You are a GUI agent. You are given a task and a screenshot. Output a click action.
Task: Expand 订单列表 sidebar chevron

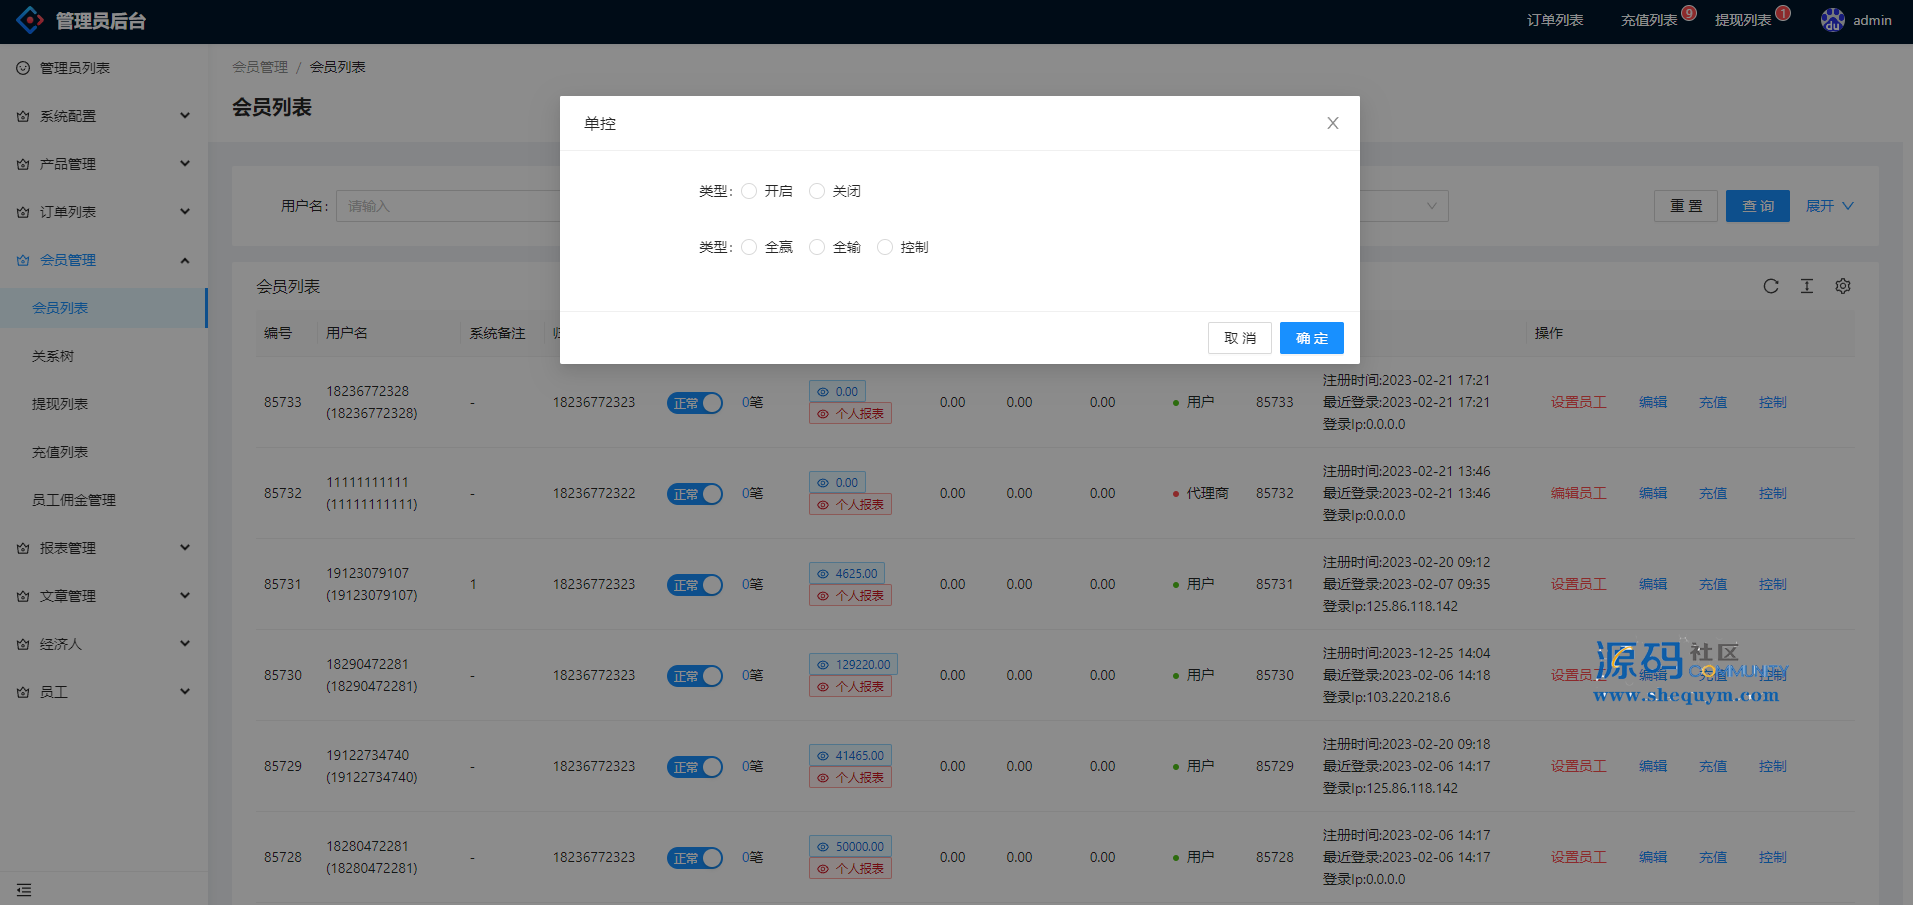185,212
